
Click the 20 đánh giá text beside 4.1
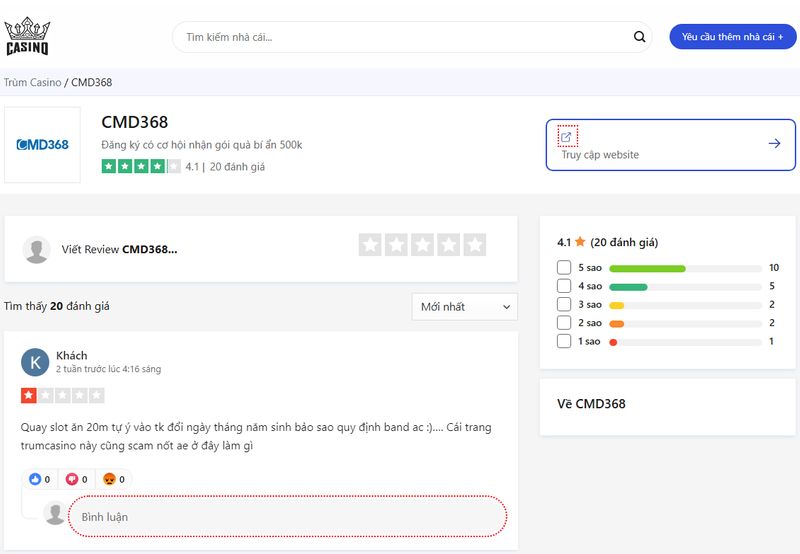237,167
